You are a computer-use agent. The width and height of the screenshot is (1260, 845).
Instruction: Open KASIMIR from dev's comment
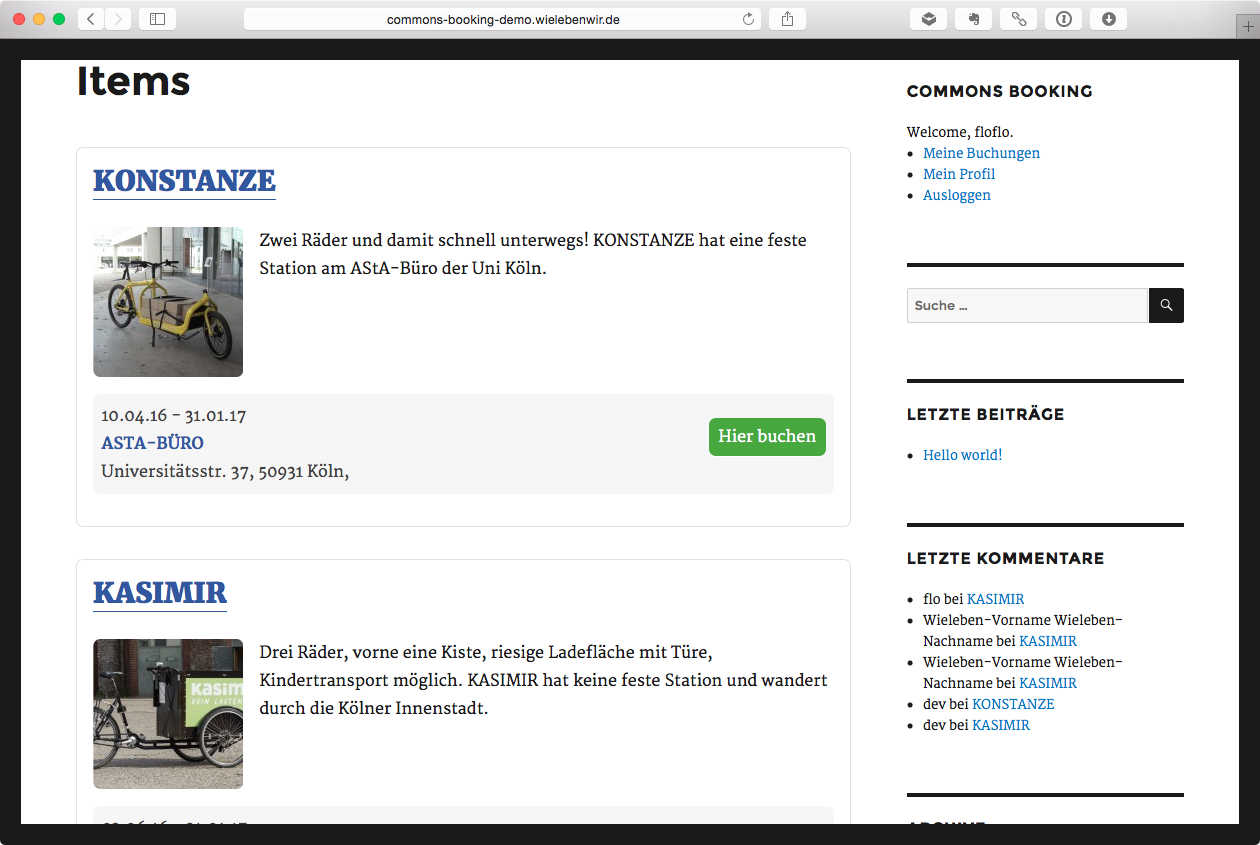point(1001,725)
